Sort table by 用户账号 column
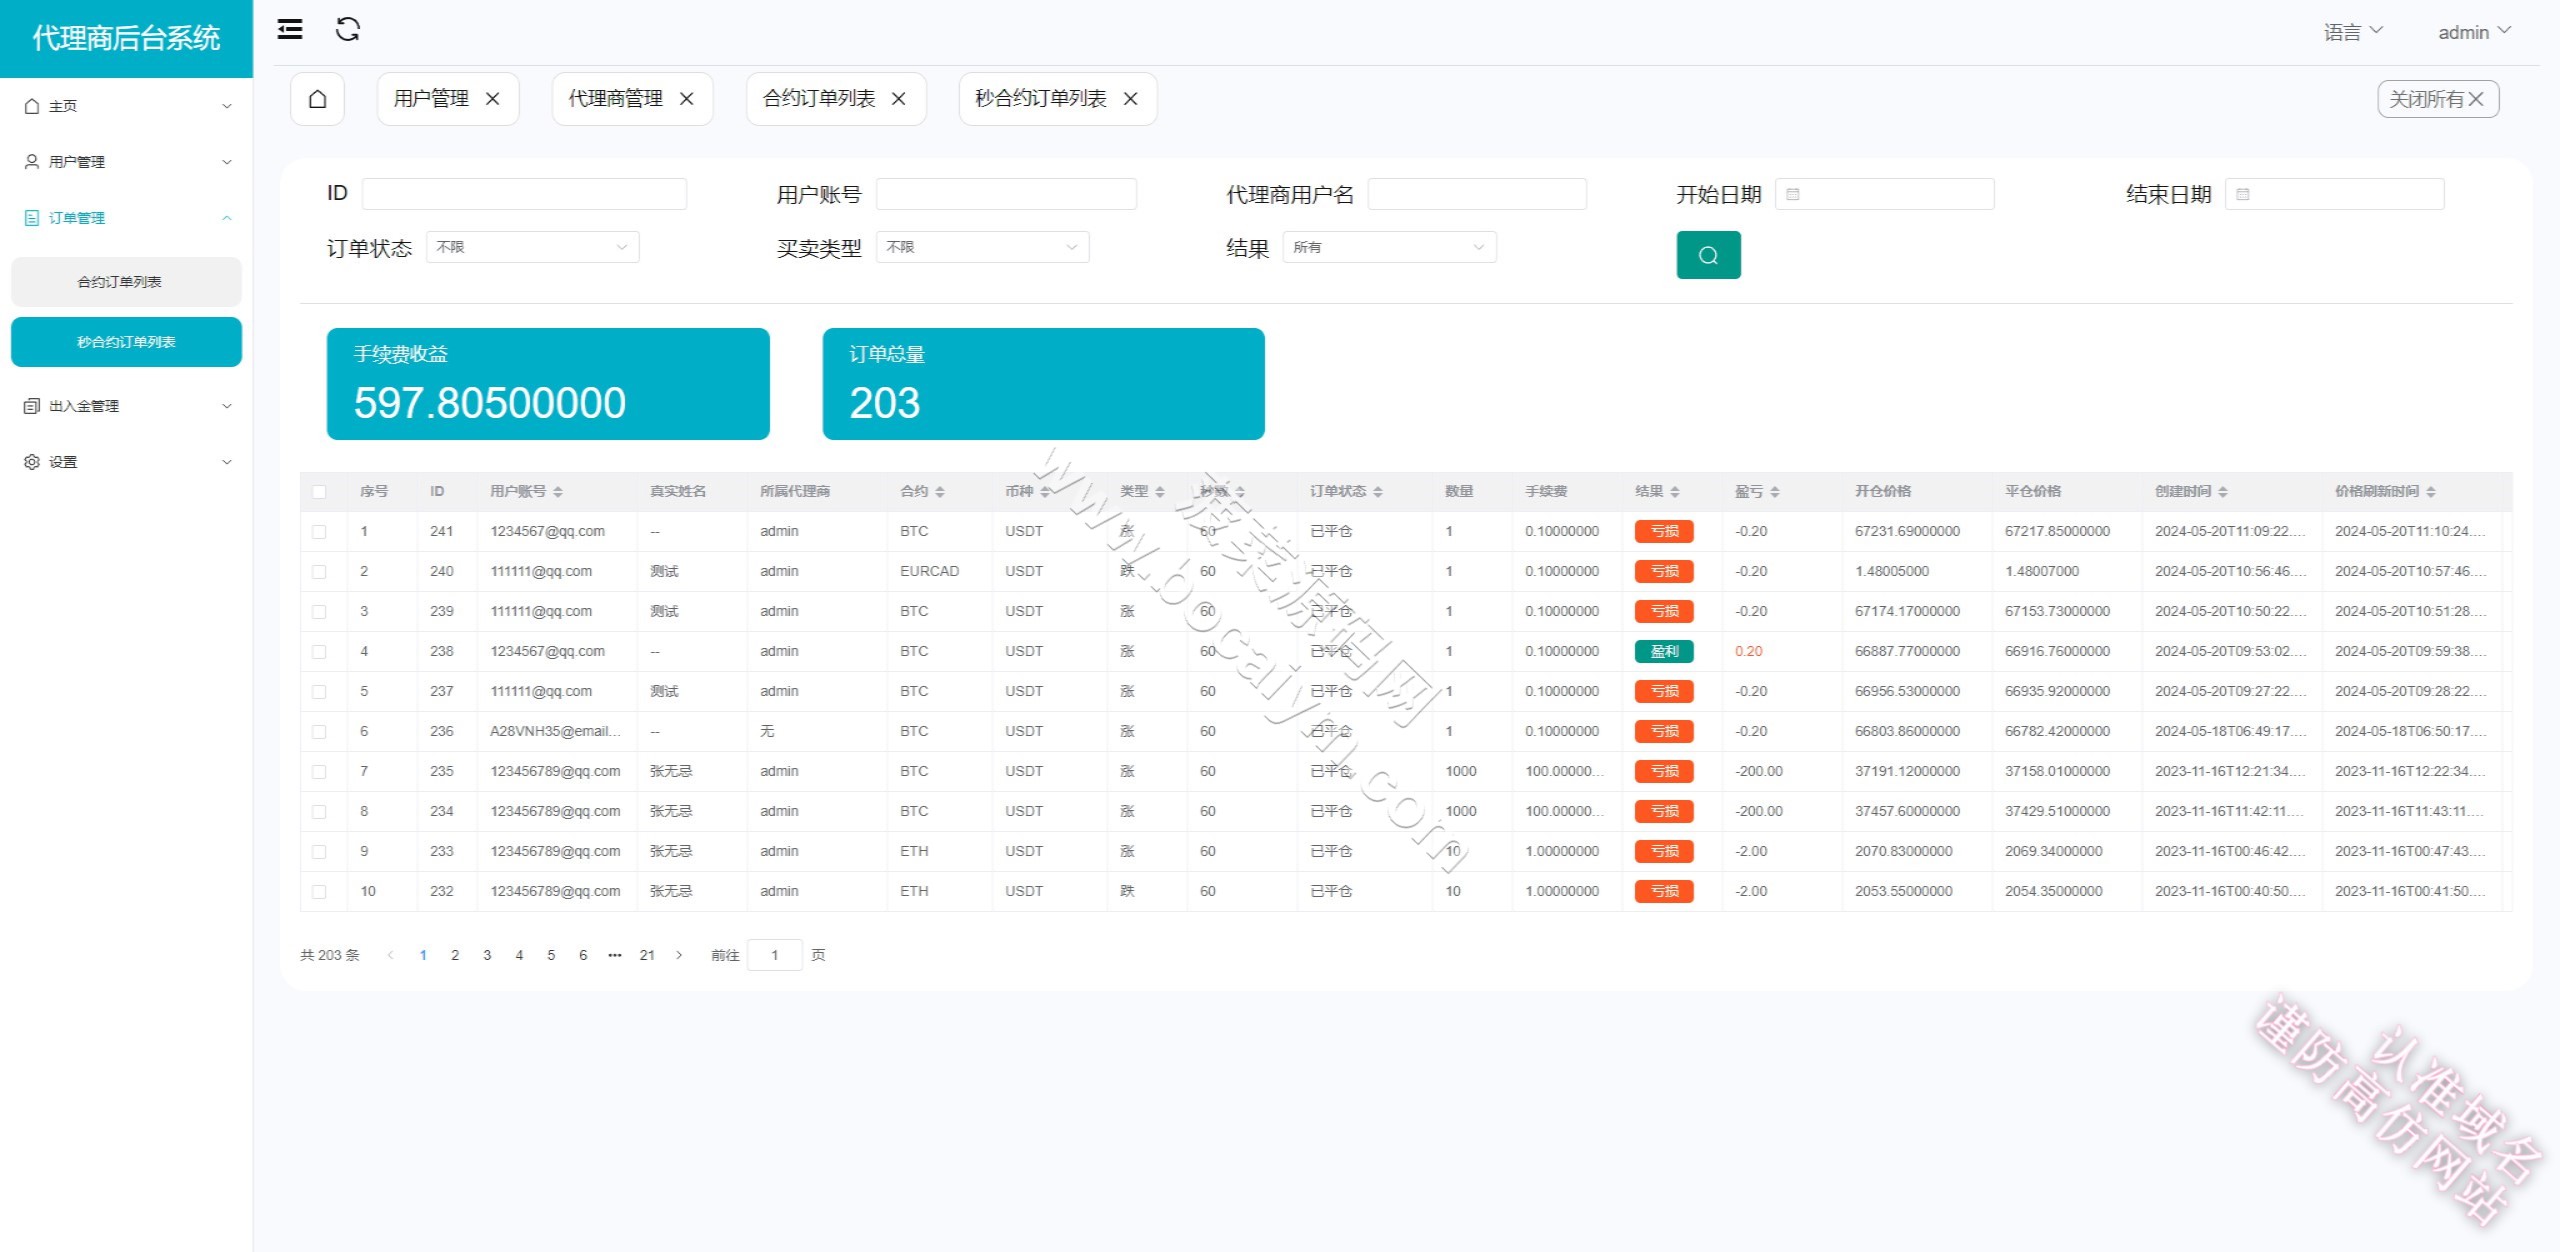The width and height of the screenshot is (2560, 1252). [558, 492]
